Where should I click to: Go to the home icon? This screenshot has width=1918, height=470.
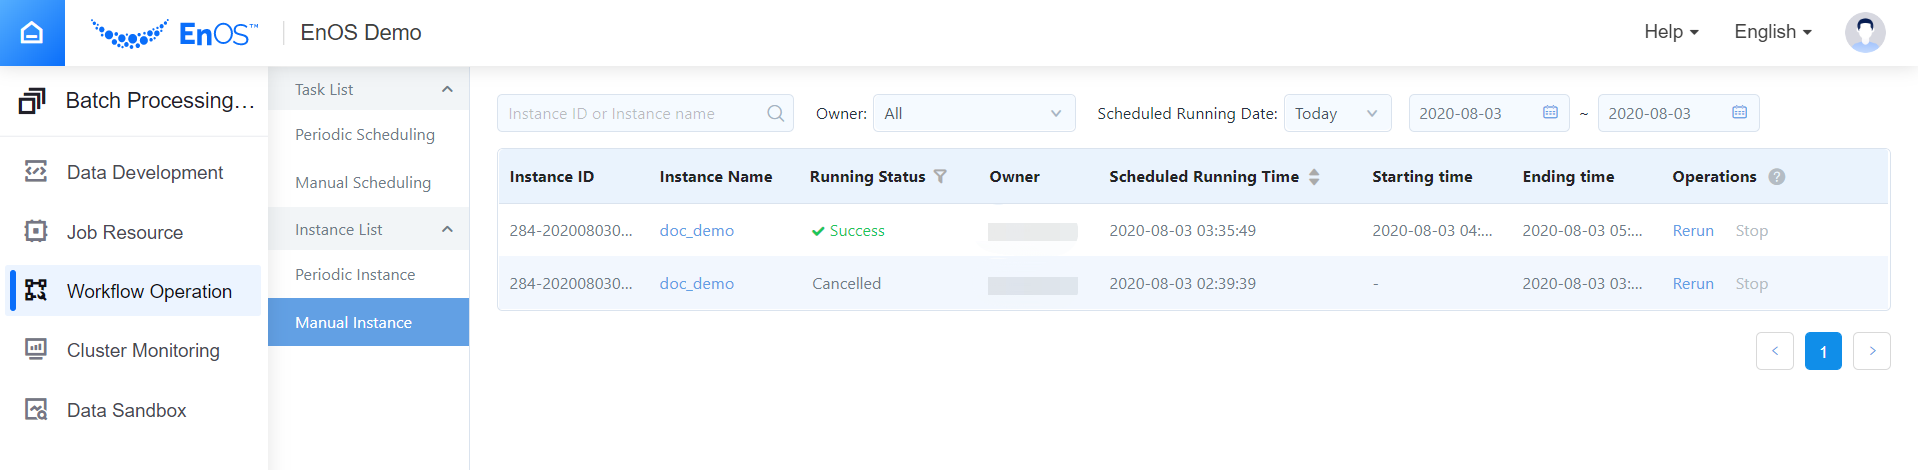[32, 33]
